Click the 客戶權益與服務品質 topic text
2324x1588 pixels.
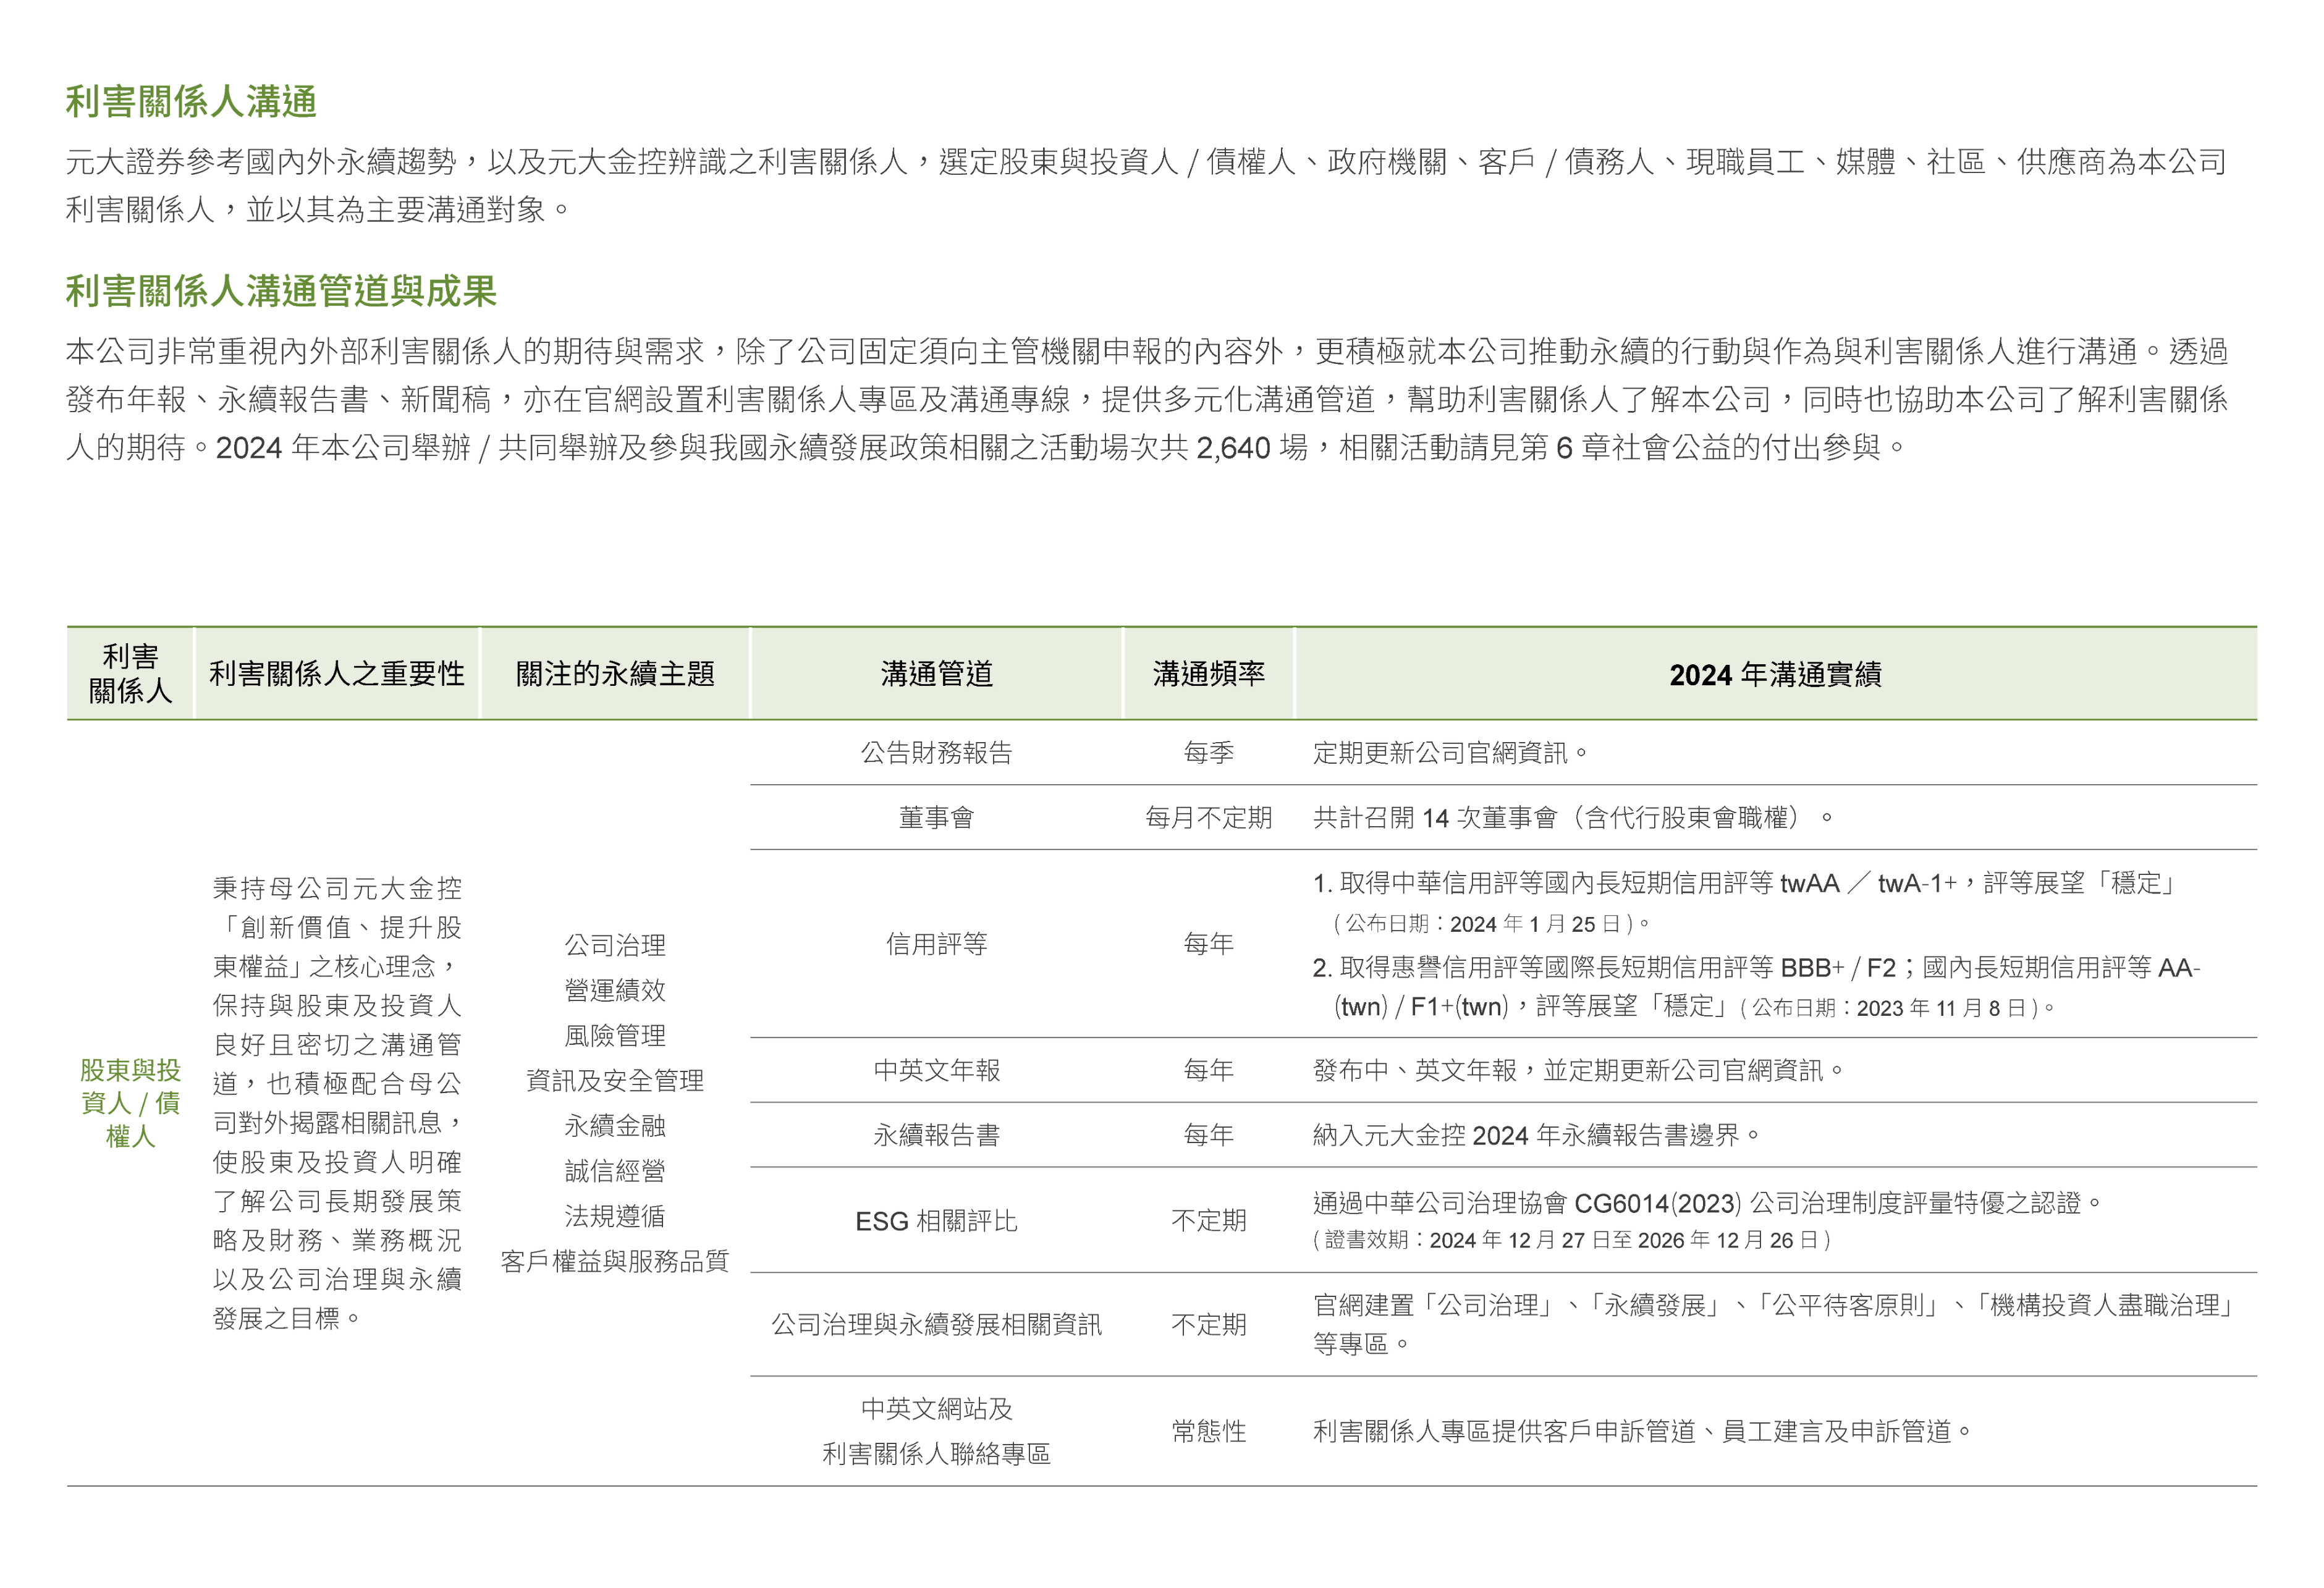[614, 1262]
